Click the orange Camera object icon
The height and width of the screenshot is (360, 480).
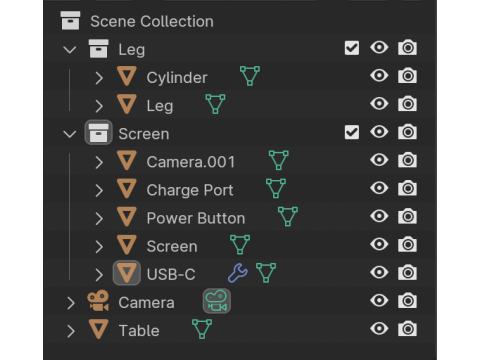click(98, 301)
